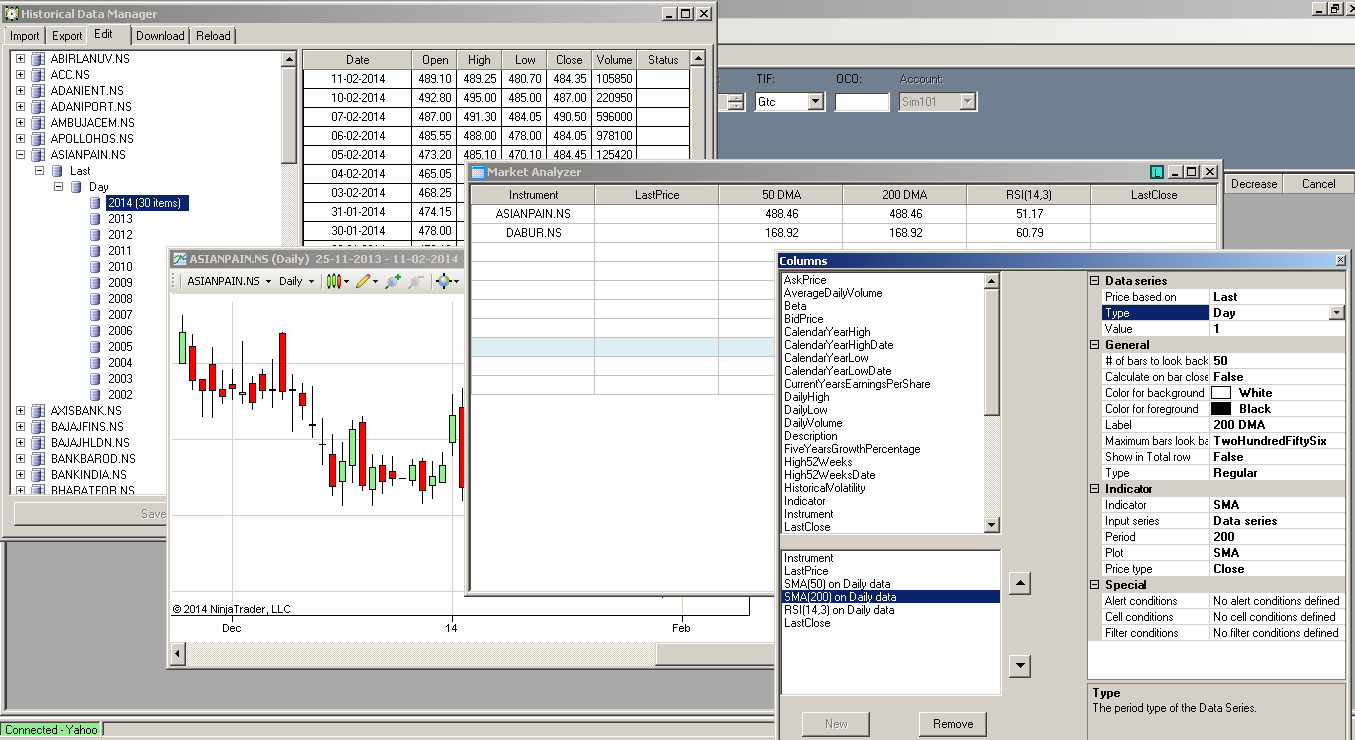Image resolution: width=1355 pixels, height=740 pixels.
Task: Click the database icon beside ACC.NS
Action: (x=38, y=75)
